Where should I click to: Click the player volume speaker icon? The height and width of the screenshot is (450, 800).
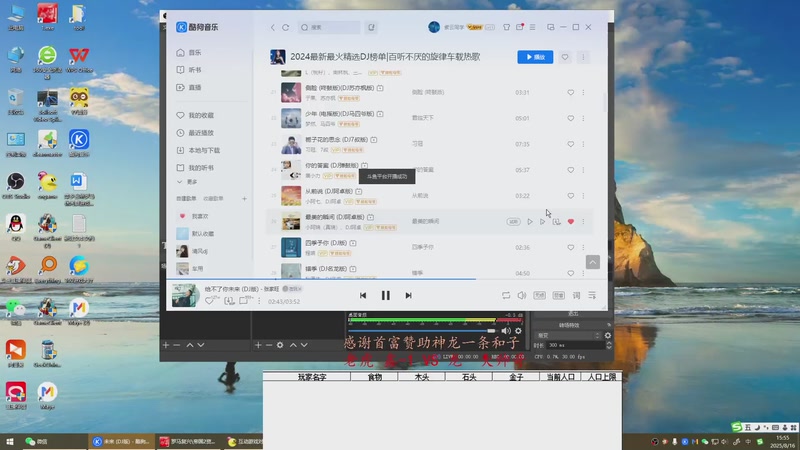pos(521,295)
